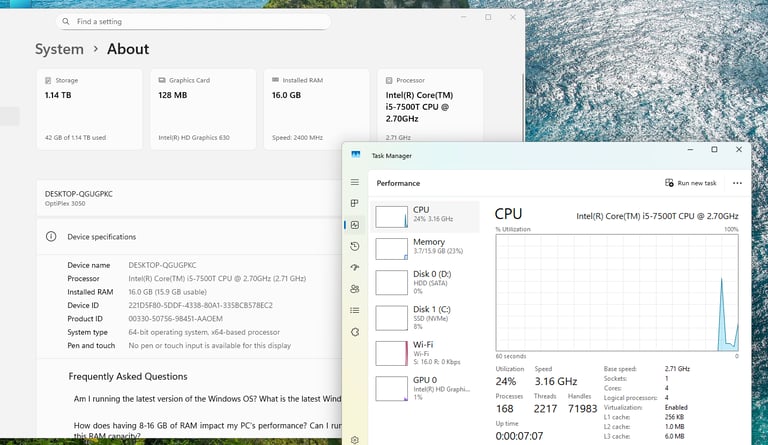768x445 pixels.
Task: Open Startup apps in Task Manager sidebar
Action: tap(355, 267)
